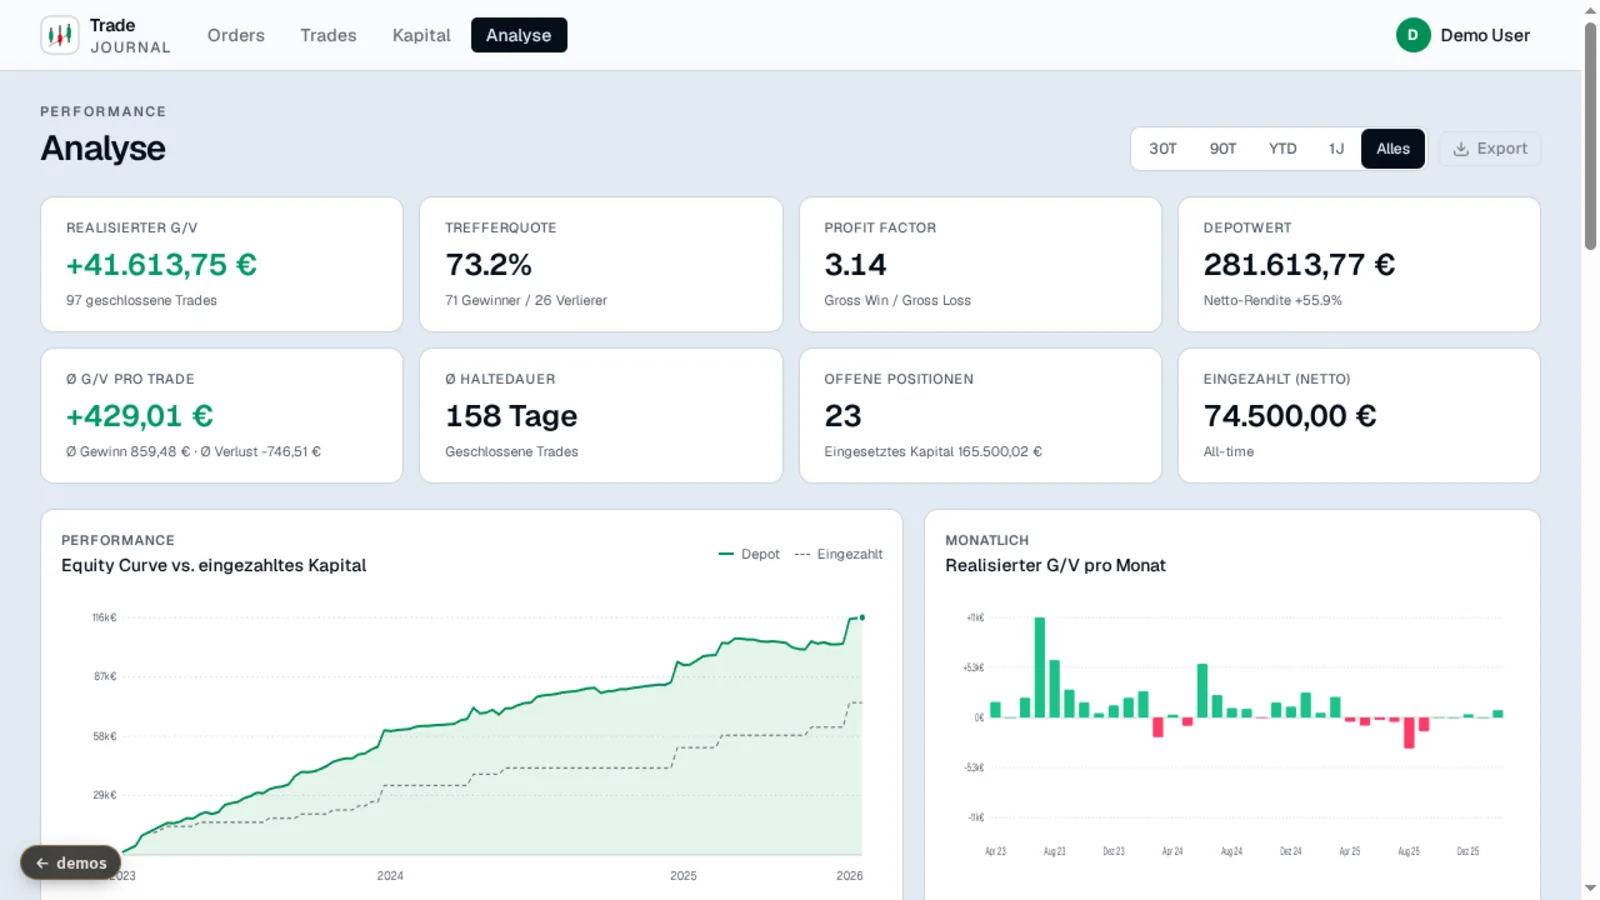Click '71 Gewinner / 26 Verlierer' text
Viewport: 1600px width, 900px height.
pyautogui.click(x=526, y=300)
